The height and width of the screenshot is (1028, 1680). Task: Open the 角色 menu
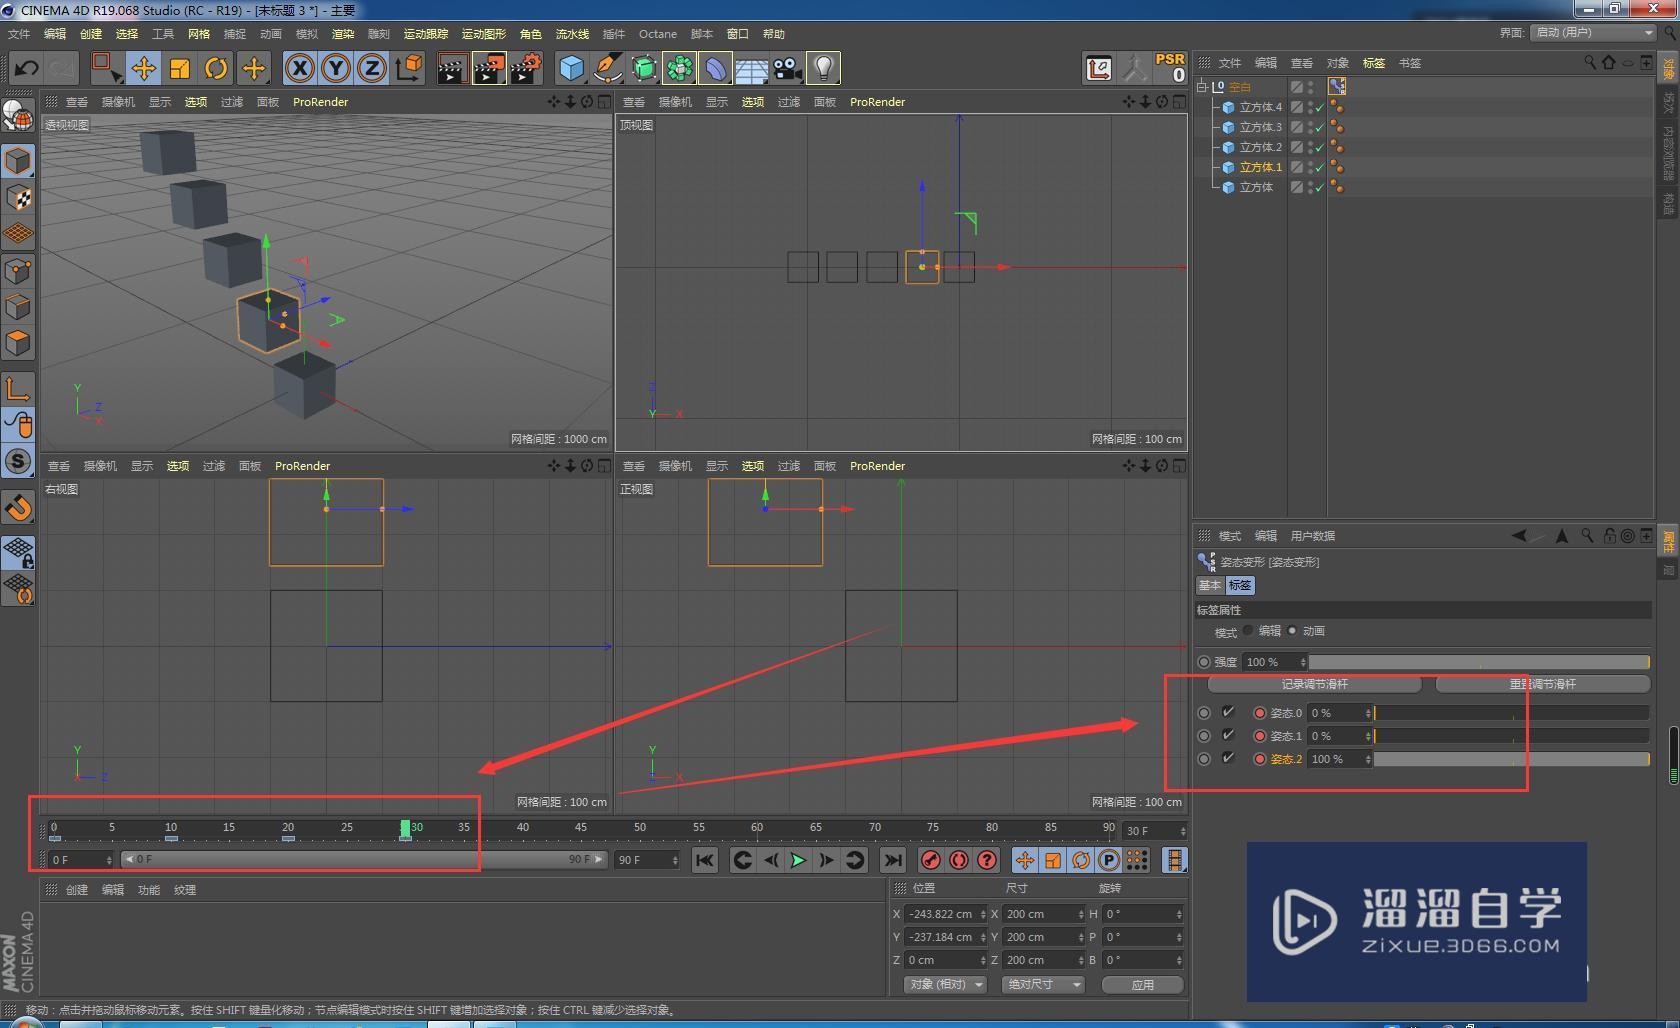[x=530, y=34]
